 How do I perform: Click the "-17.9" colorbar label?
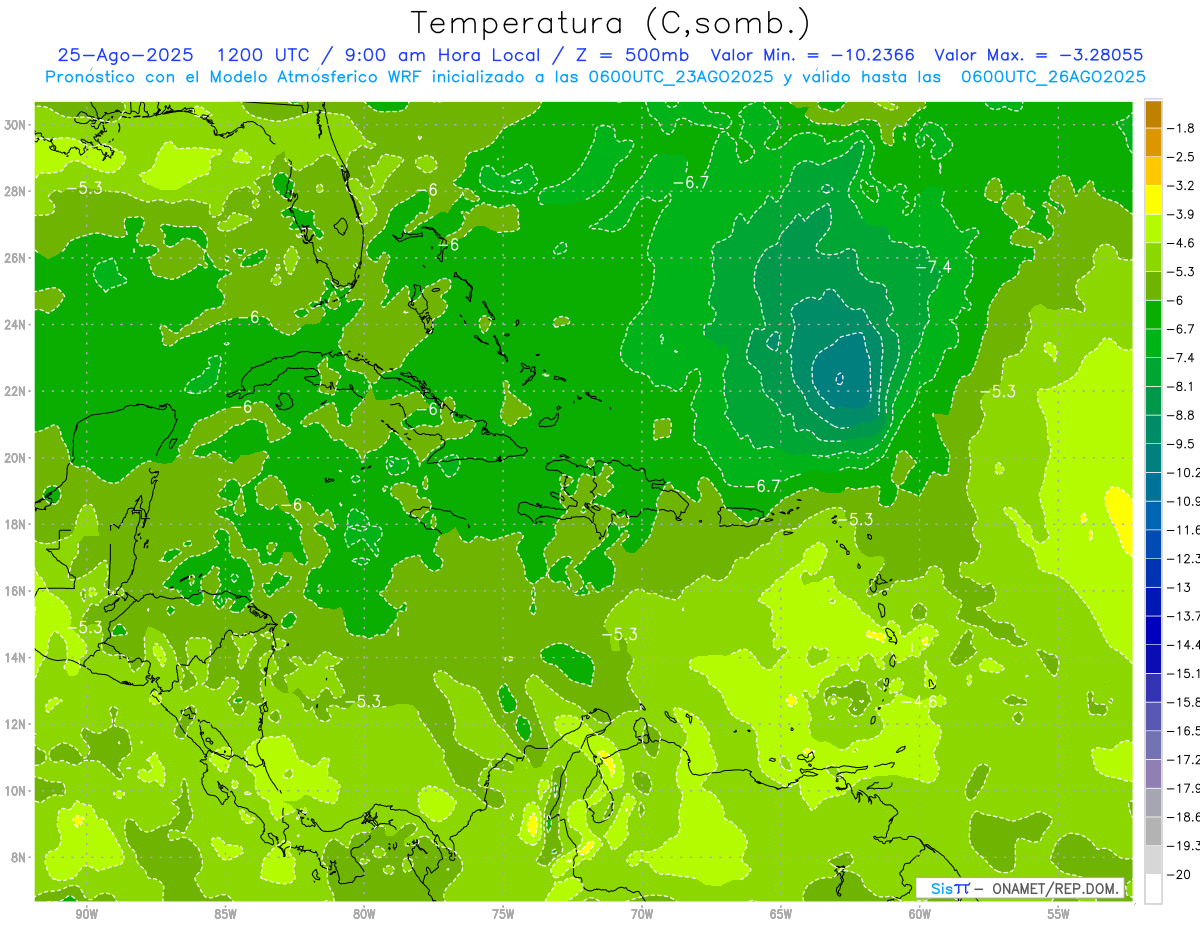point(1186,788)
